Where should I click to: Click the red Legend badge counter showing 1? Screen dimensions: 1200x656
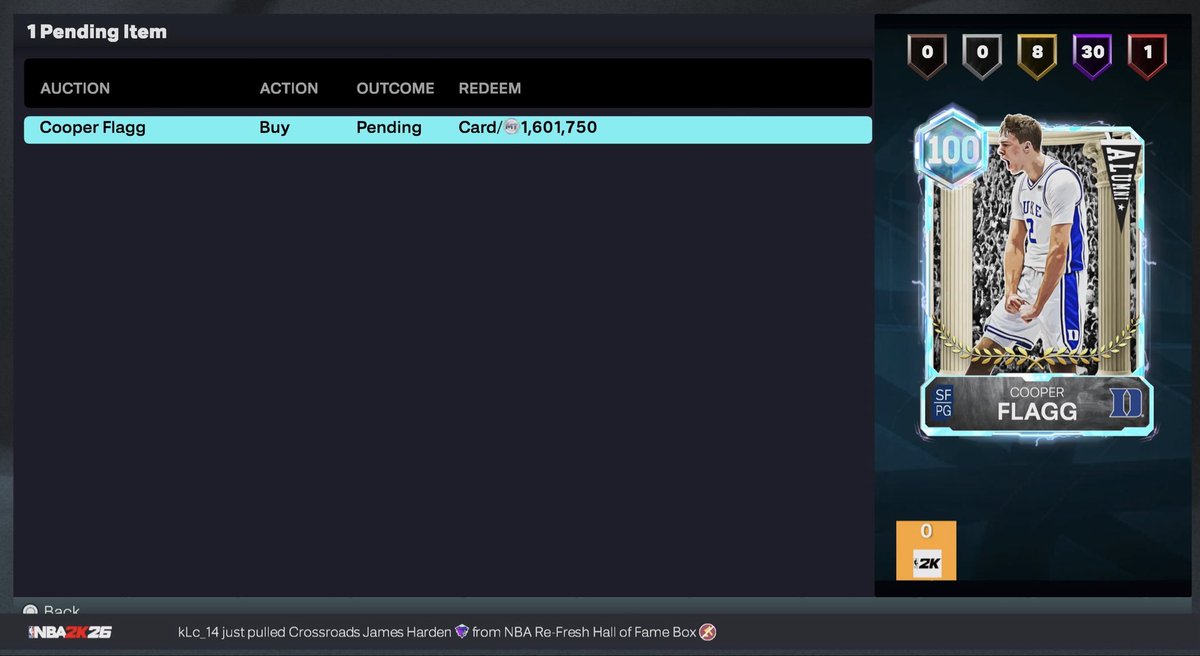1147,58
